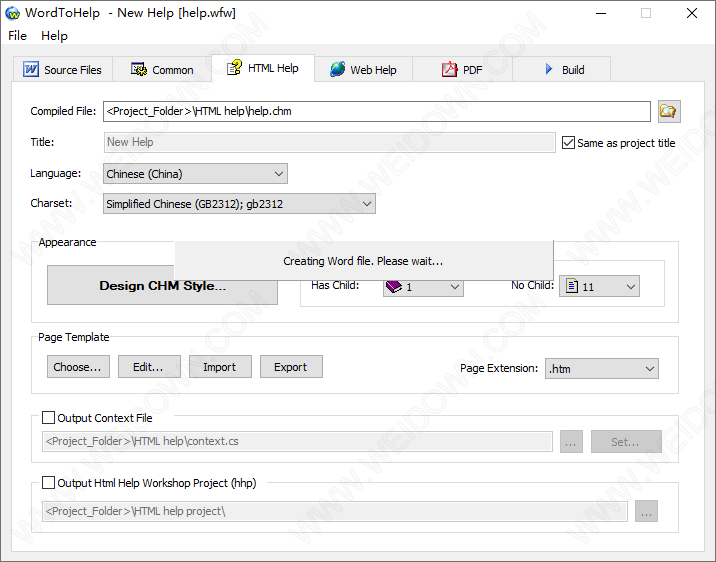Click the Compiled File path field

tap(377, 111)
